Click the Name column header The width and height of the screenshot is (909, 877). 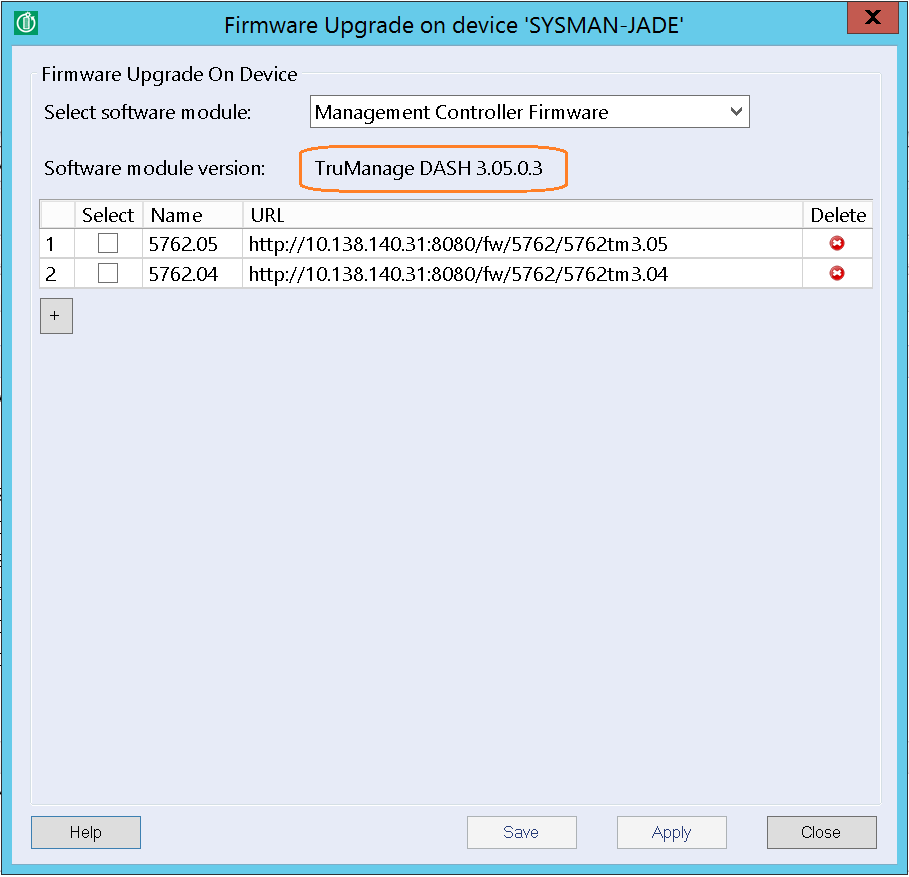pos(192,215)
